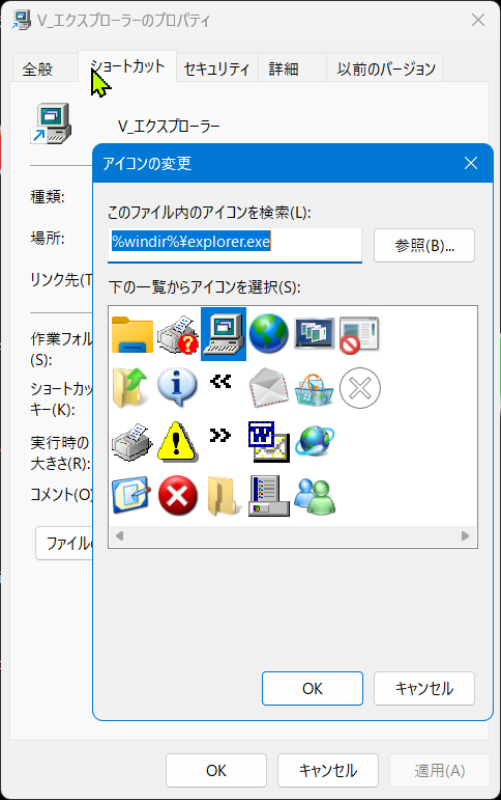
Task: Choose the window with prohibited sign icon
Action: pyautogui.click(x=360, y=335)
